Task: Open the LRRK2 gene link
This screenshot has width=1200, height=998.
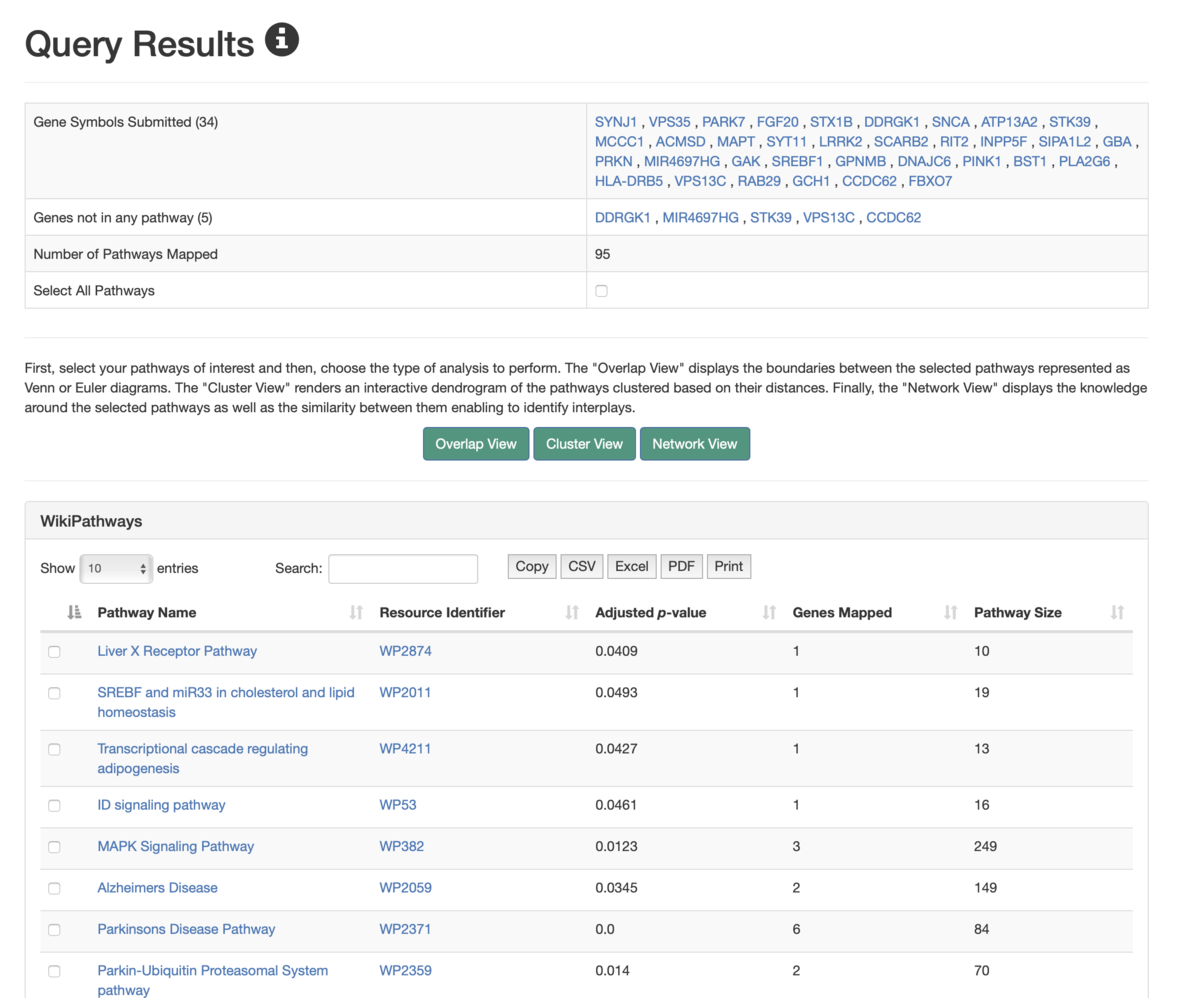Action: coord(840,141)
